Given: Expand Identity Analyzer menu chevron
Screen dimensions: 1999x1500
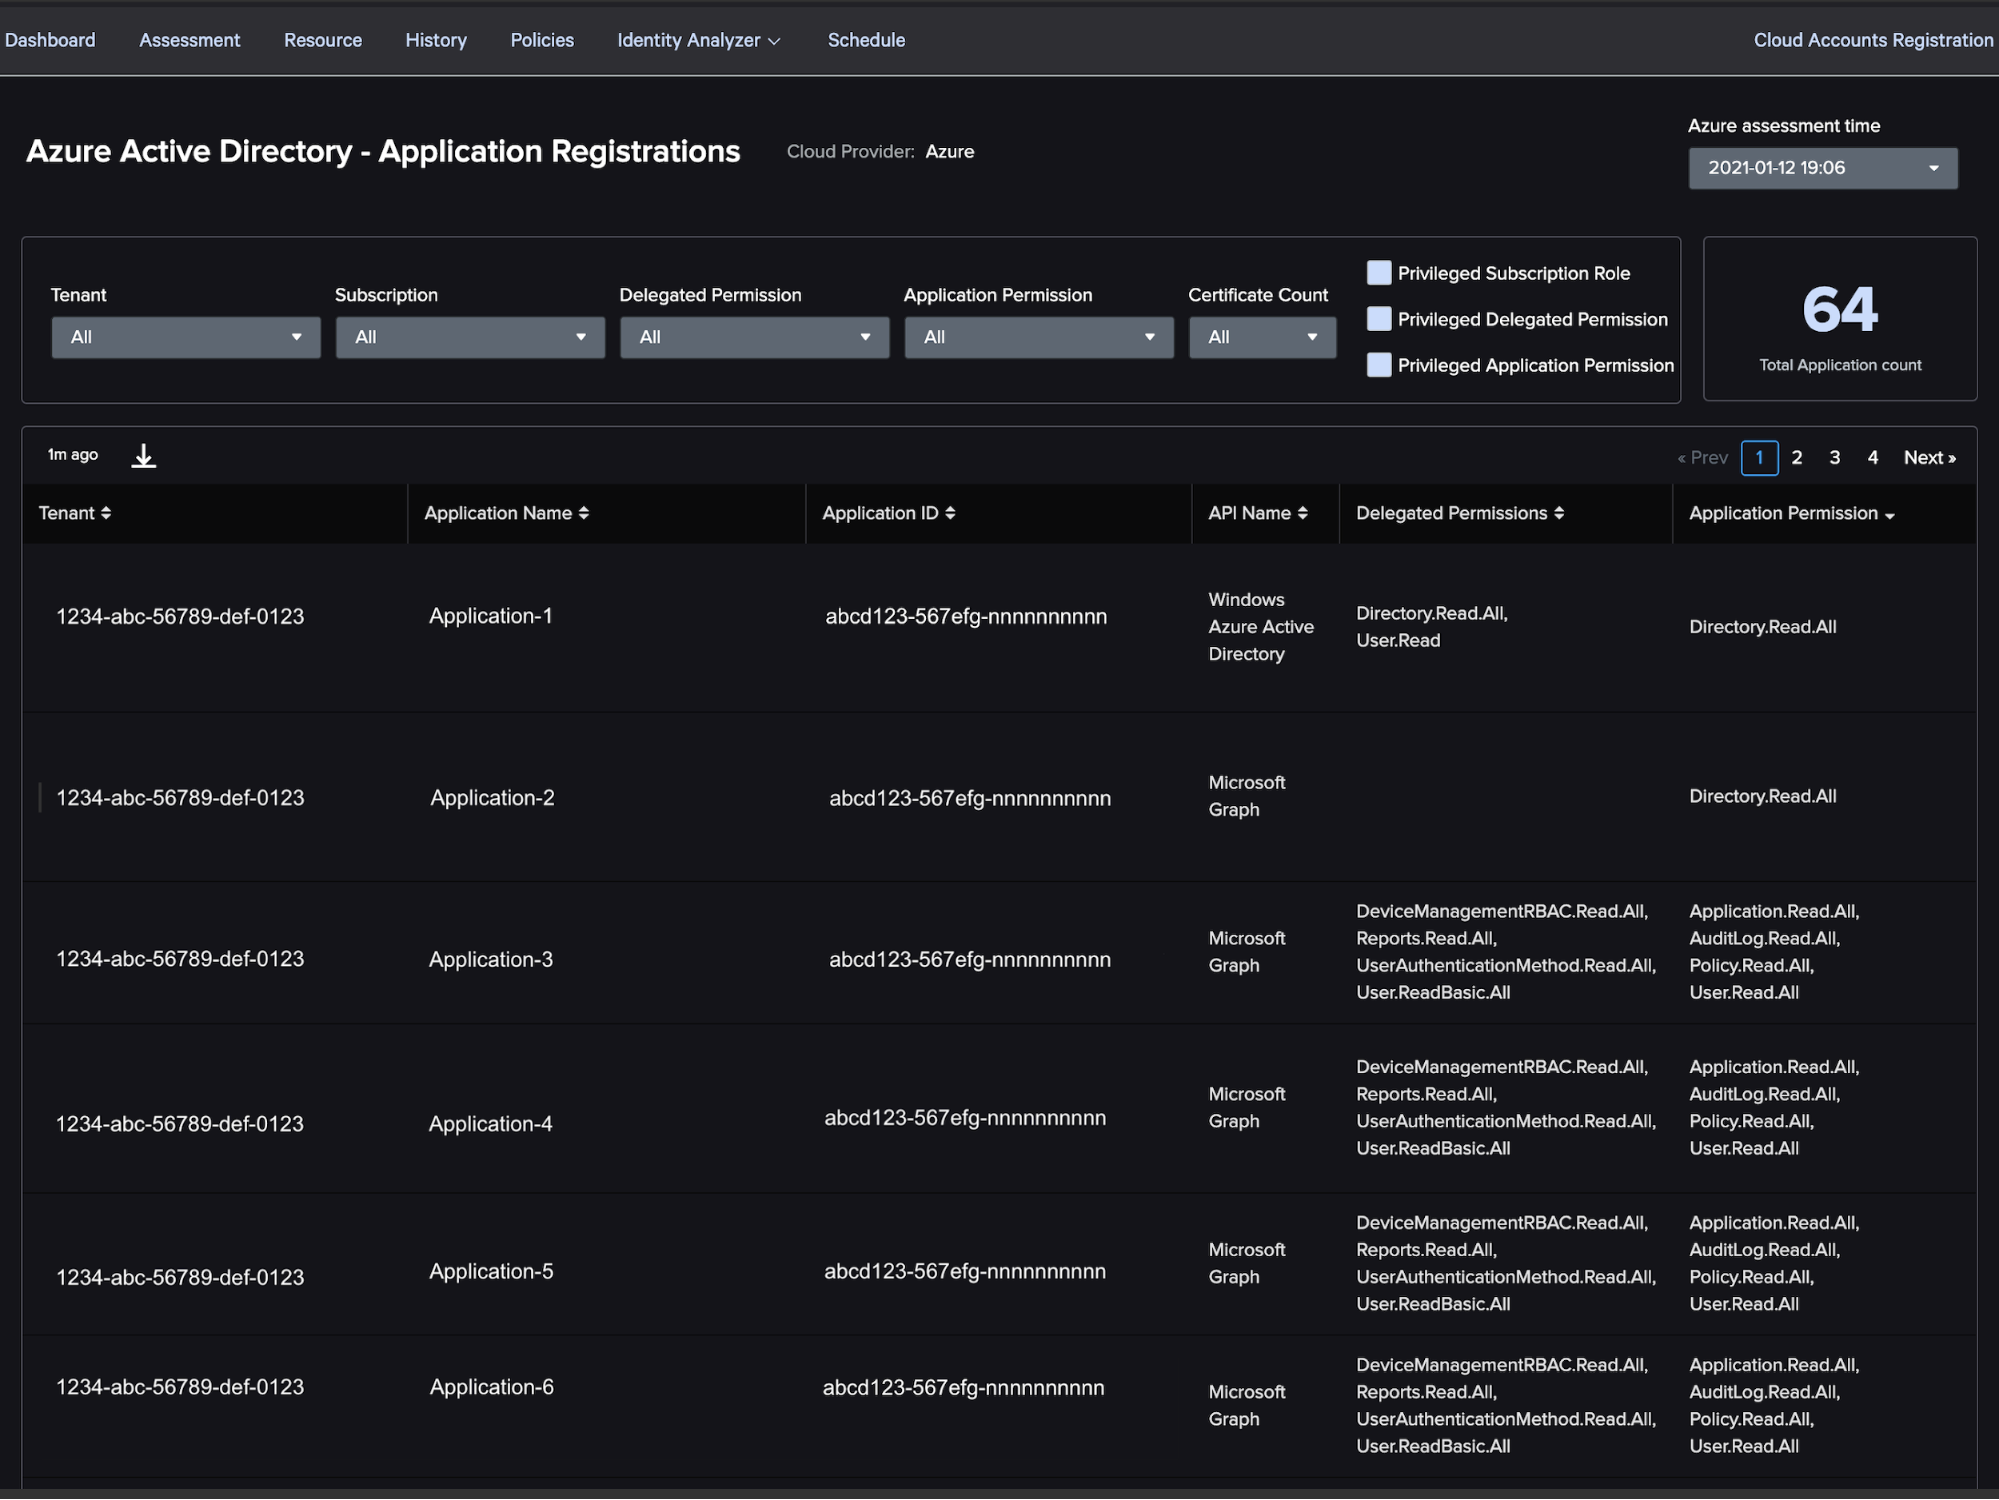Looking at the screenshot, I should pos(774,41).
